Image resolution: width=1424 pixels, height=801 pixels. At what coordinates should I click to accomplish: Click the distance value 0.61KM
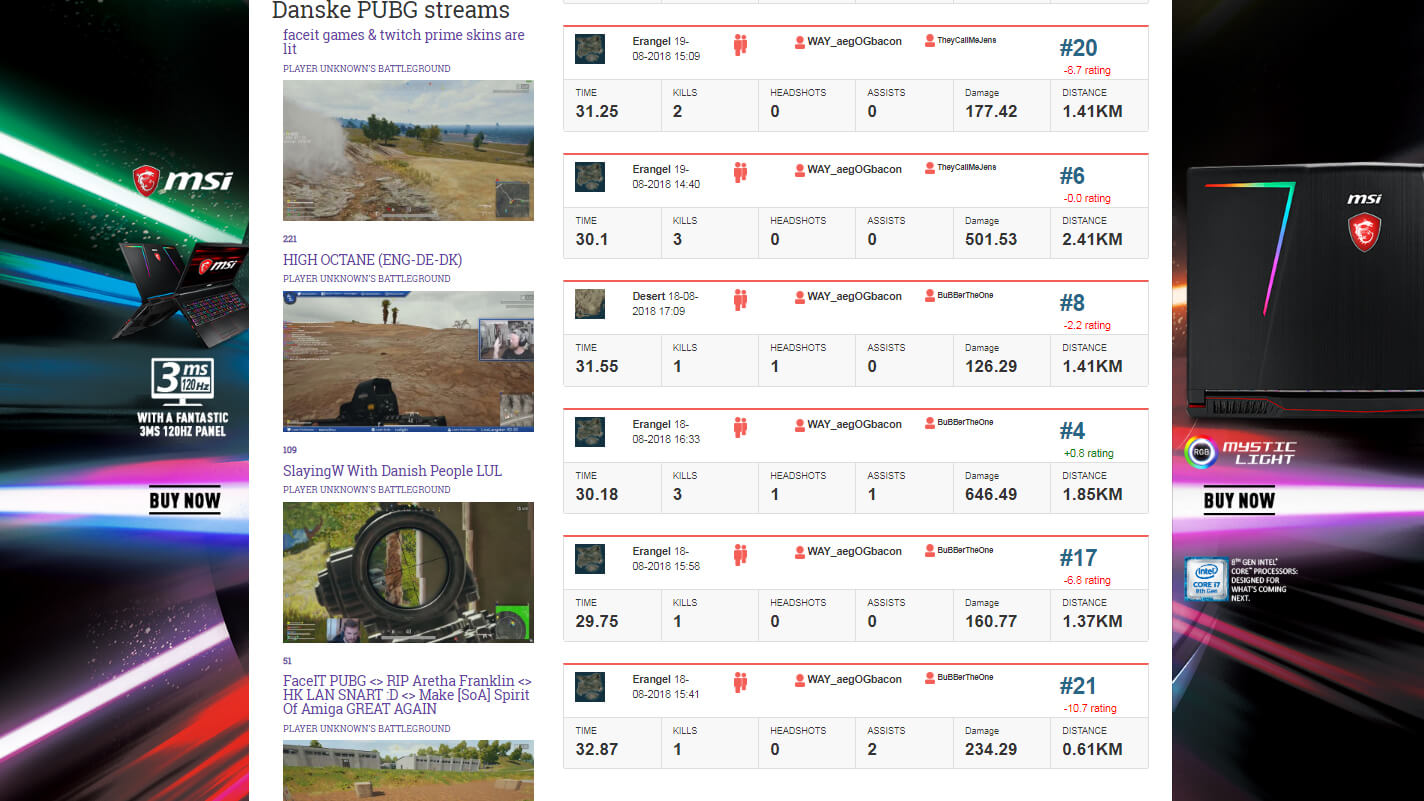tap(1092, 749)
